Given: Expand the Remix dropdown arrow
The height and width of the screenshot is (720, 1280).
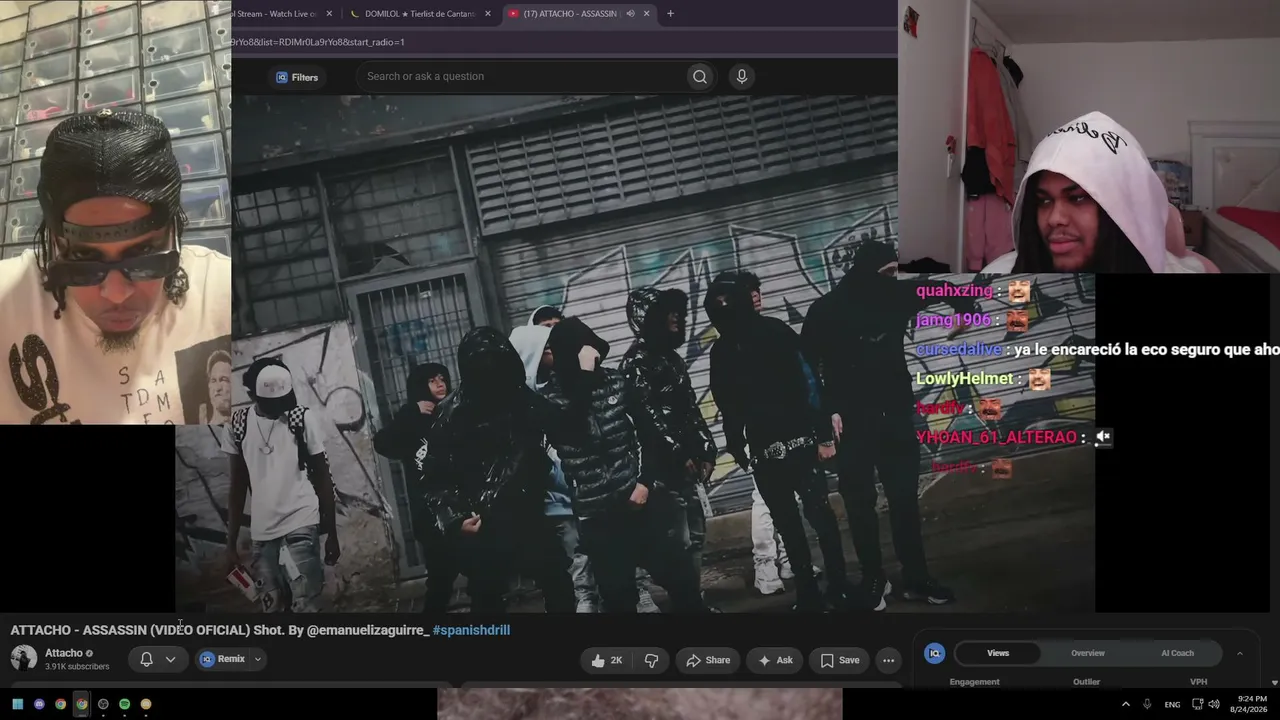Looking at the screenshot, I should tap(257, 659).
